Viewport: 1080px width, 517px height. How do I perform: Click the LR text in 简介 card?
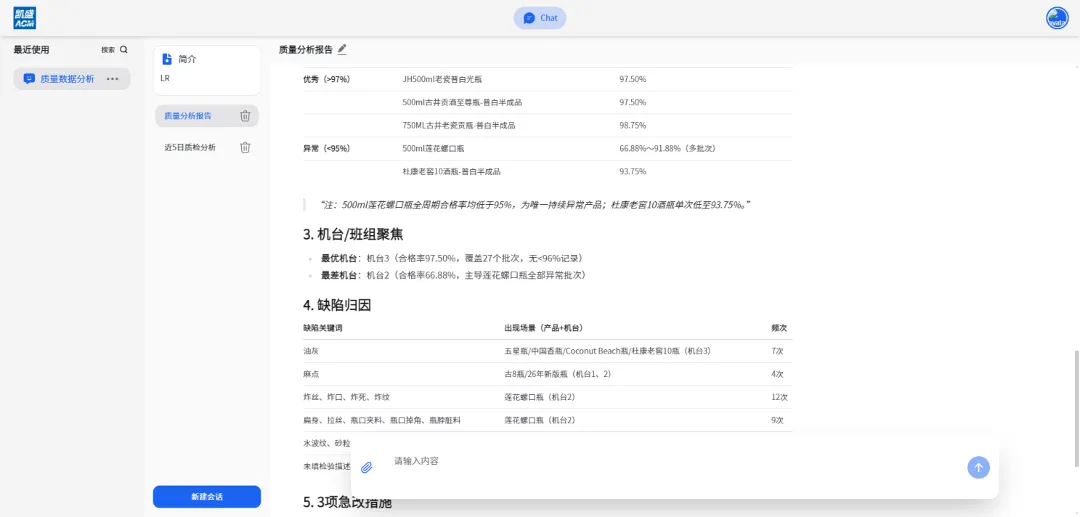pos(165,78)
